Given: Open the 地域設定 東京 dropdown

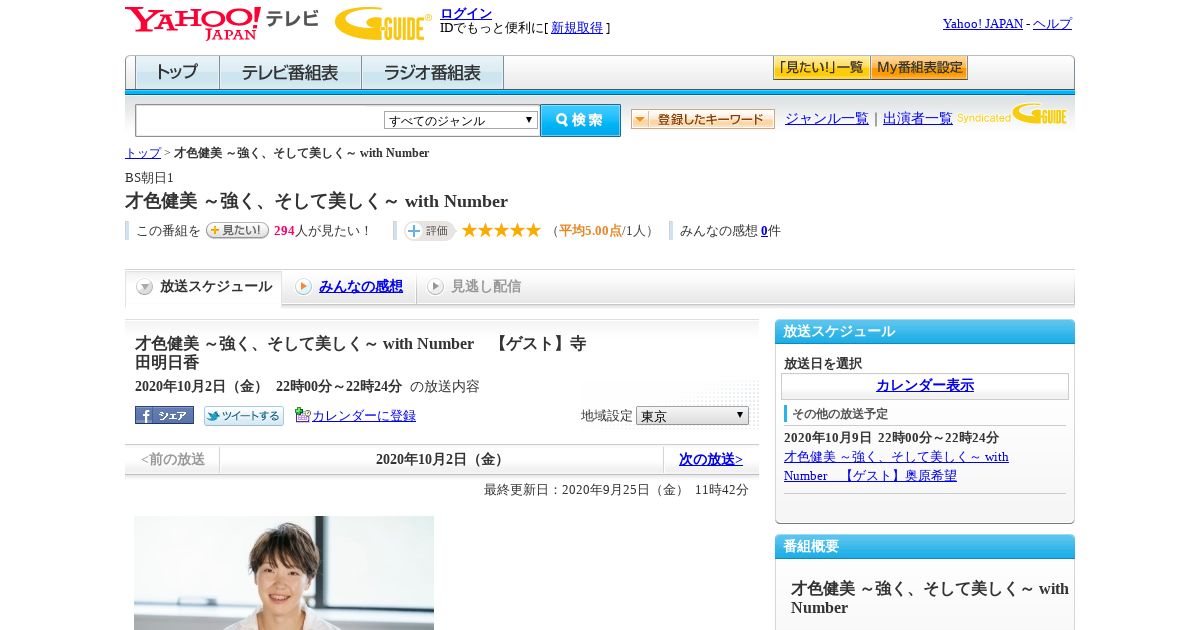Looking at the screenshot, I should (x=692, y=415).
